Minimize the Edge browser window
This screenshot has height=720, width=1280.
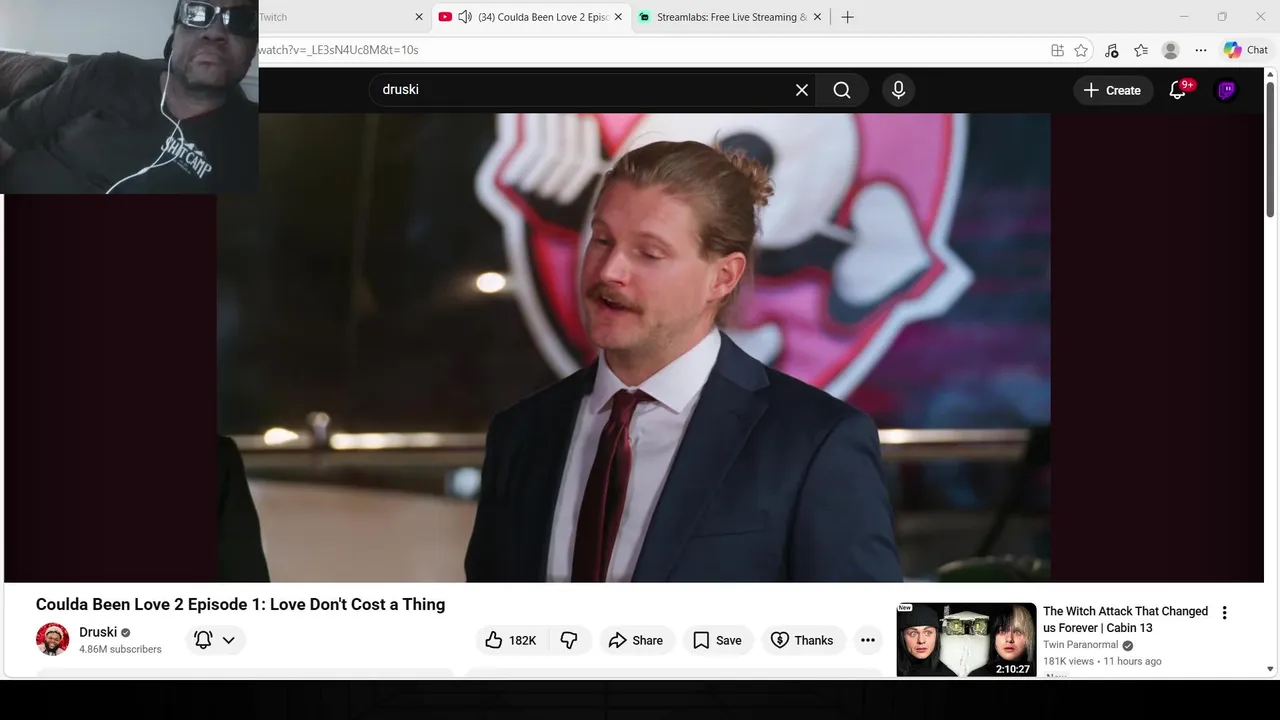coord(1184,17)
